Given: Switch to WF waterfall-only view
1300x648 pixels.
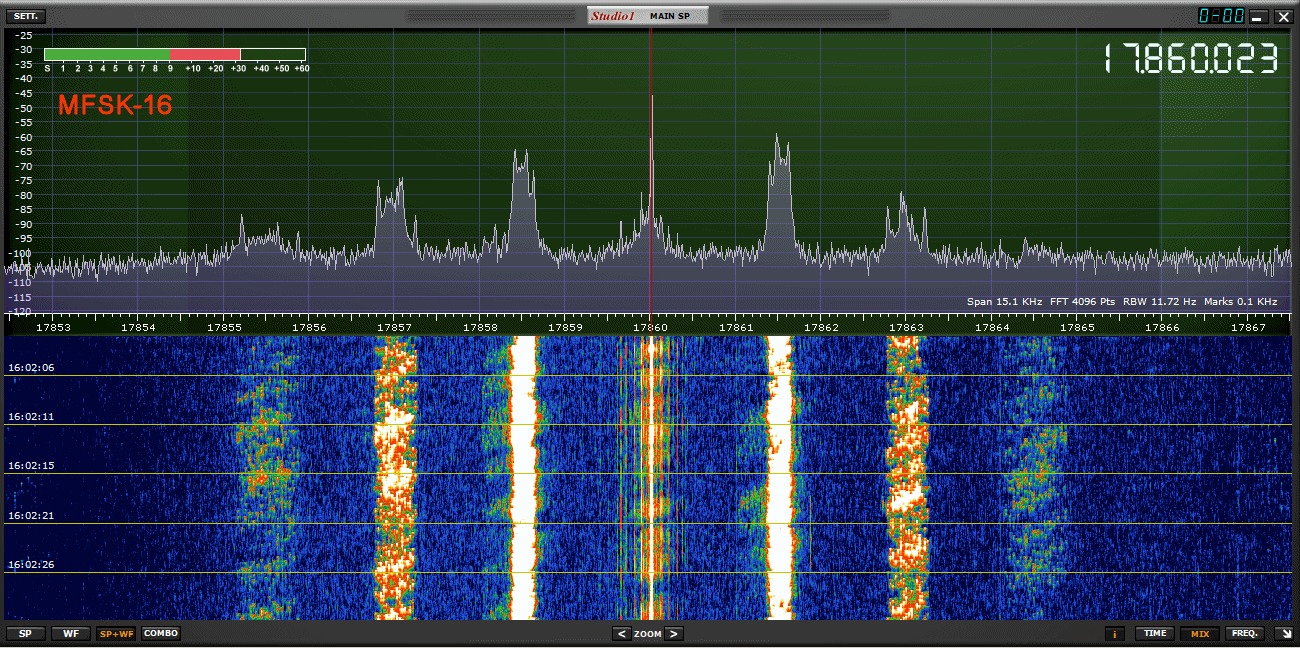Looking at the screenshot, I should pyautogui.click(x=71, y=633).
